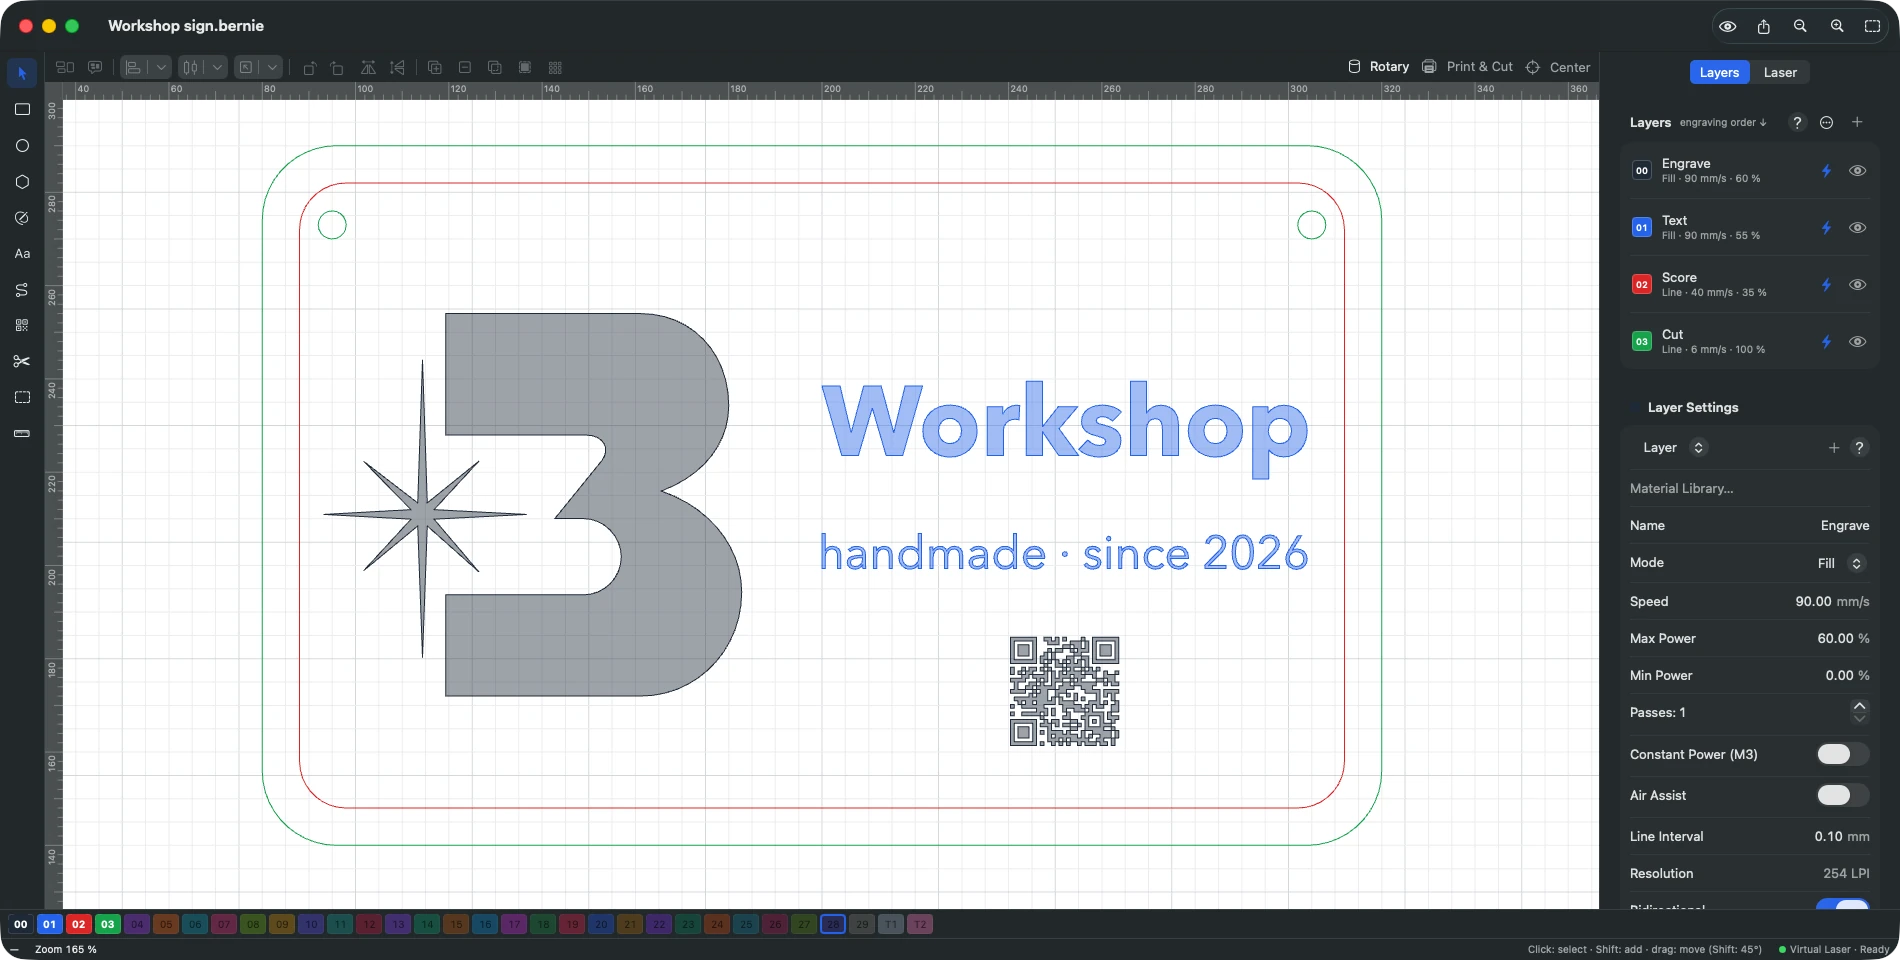Click the zoom in magnifier
This screenshot has width=1900, height=960.
tap(1837, 26)
